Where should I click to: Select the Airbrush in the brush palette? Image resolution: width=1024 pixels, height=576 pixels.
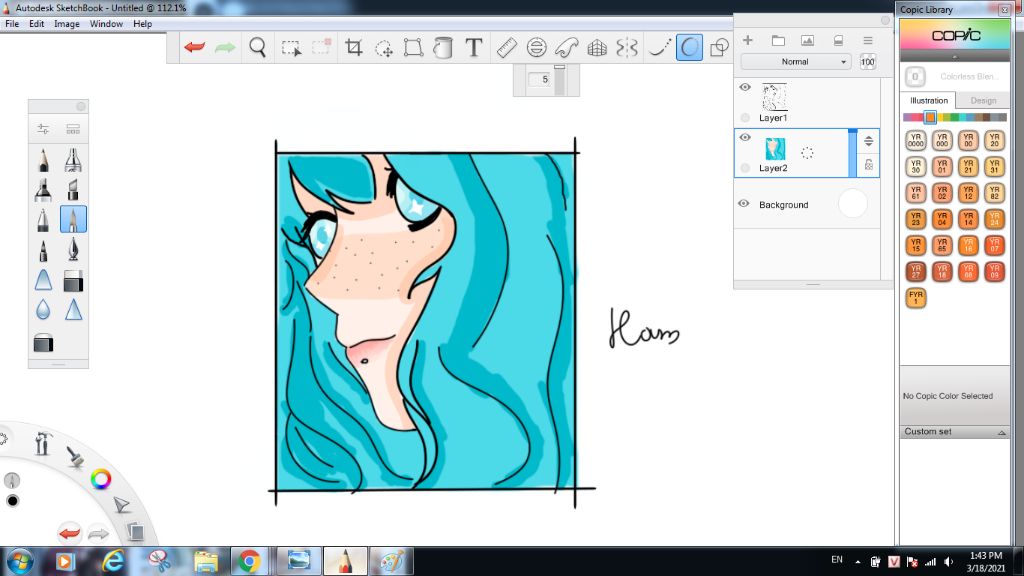(x=72, y=160)
